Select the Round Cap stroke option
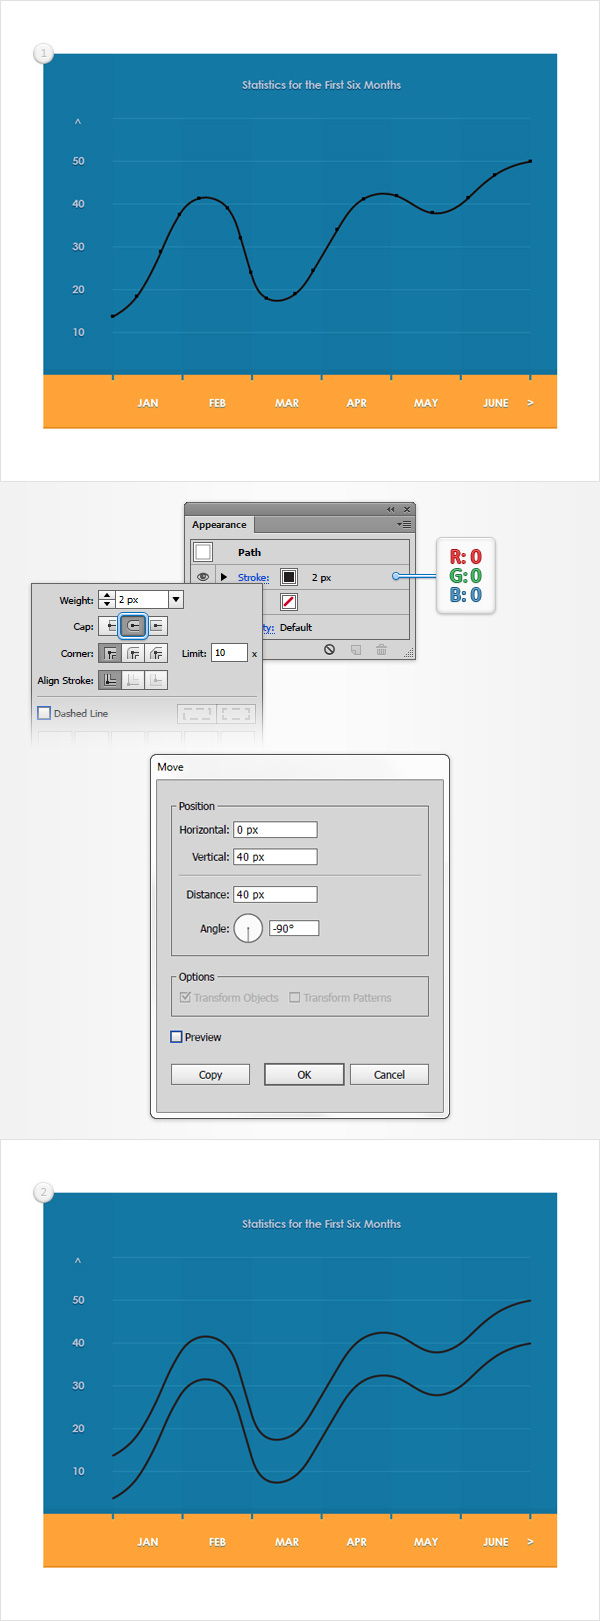600x1621 pixels. (134, 626)
